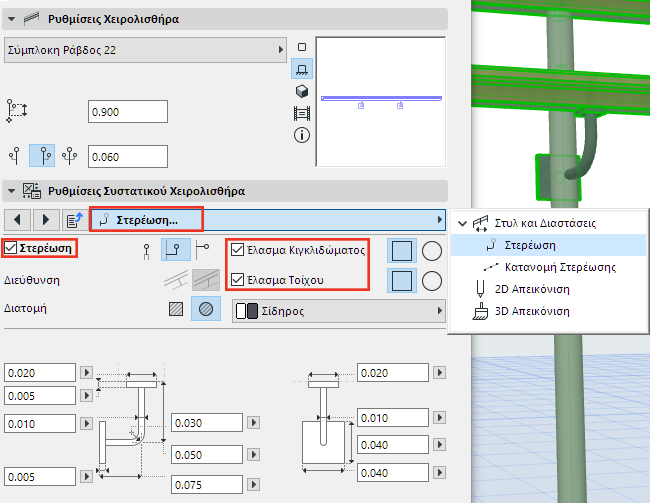This screenshot has width=650, height=503.
Task: Click the green wall plate in 3D view
Action: click(x=544, y=178)
